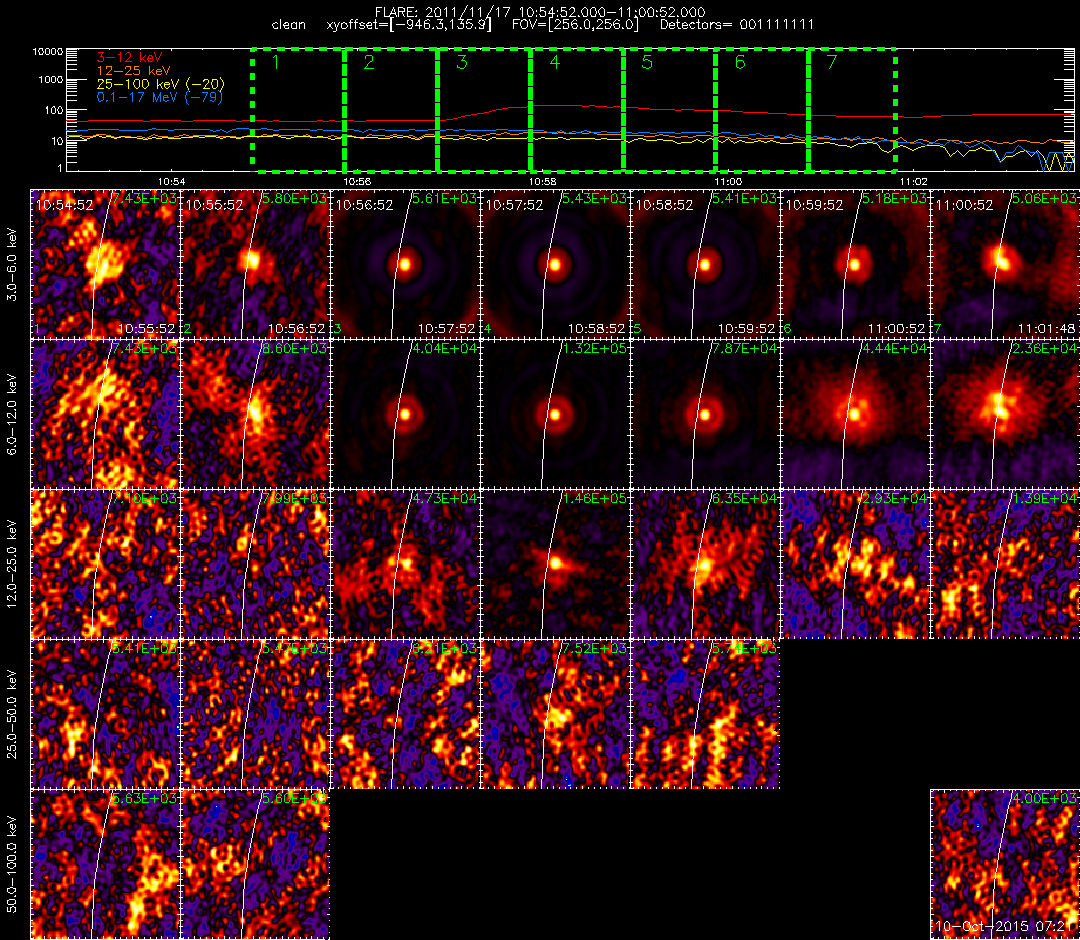This screenshot has width=1080, height=940.
Task: Click the '50.0-100.0 keV' row label
Action: click(12, 864)
